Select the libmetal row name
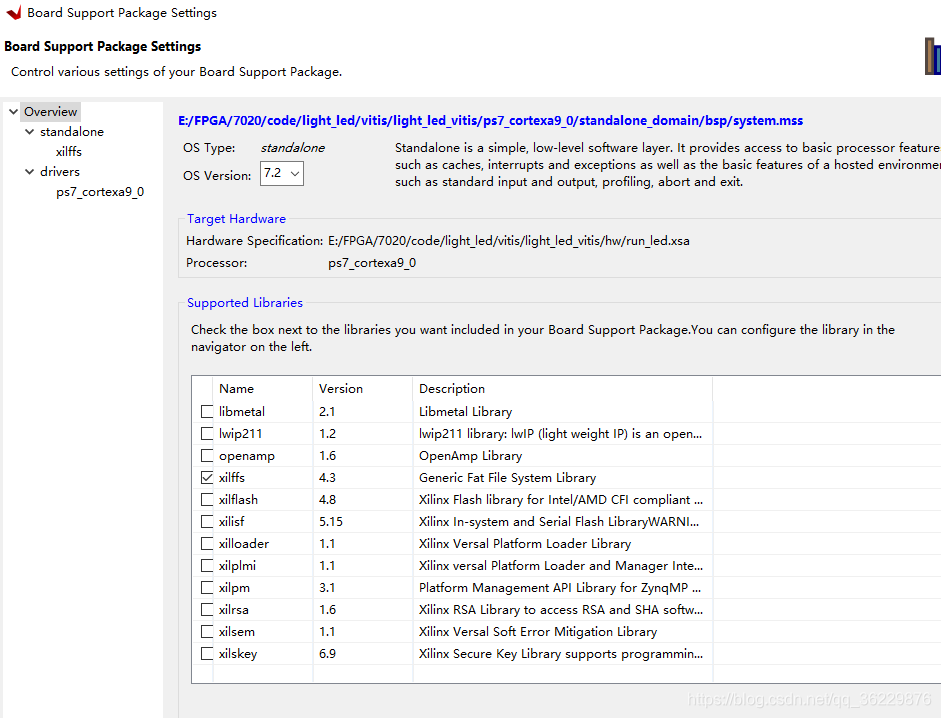Image resolution: width=941 pixels, height=718 pixels. [242, 412]
